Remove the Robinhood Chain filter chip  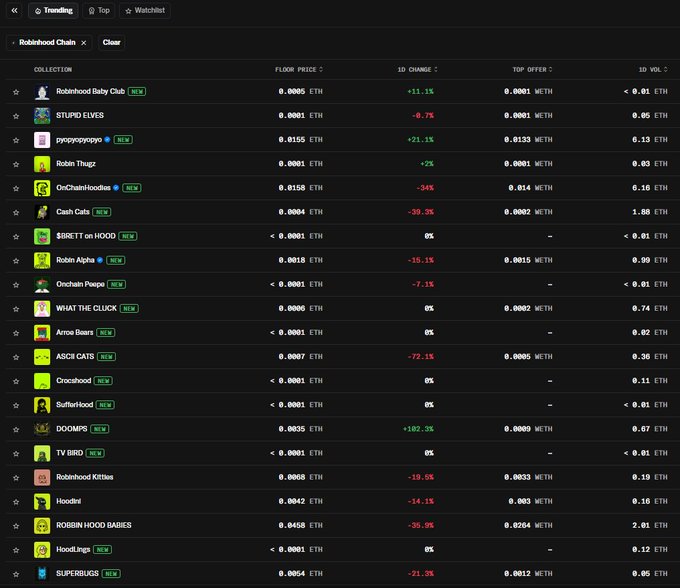(84, 42)
